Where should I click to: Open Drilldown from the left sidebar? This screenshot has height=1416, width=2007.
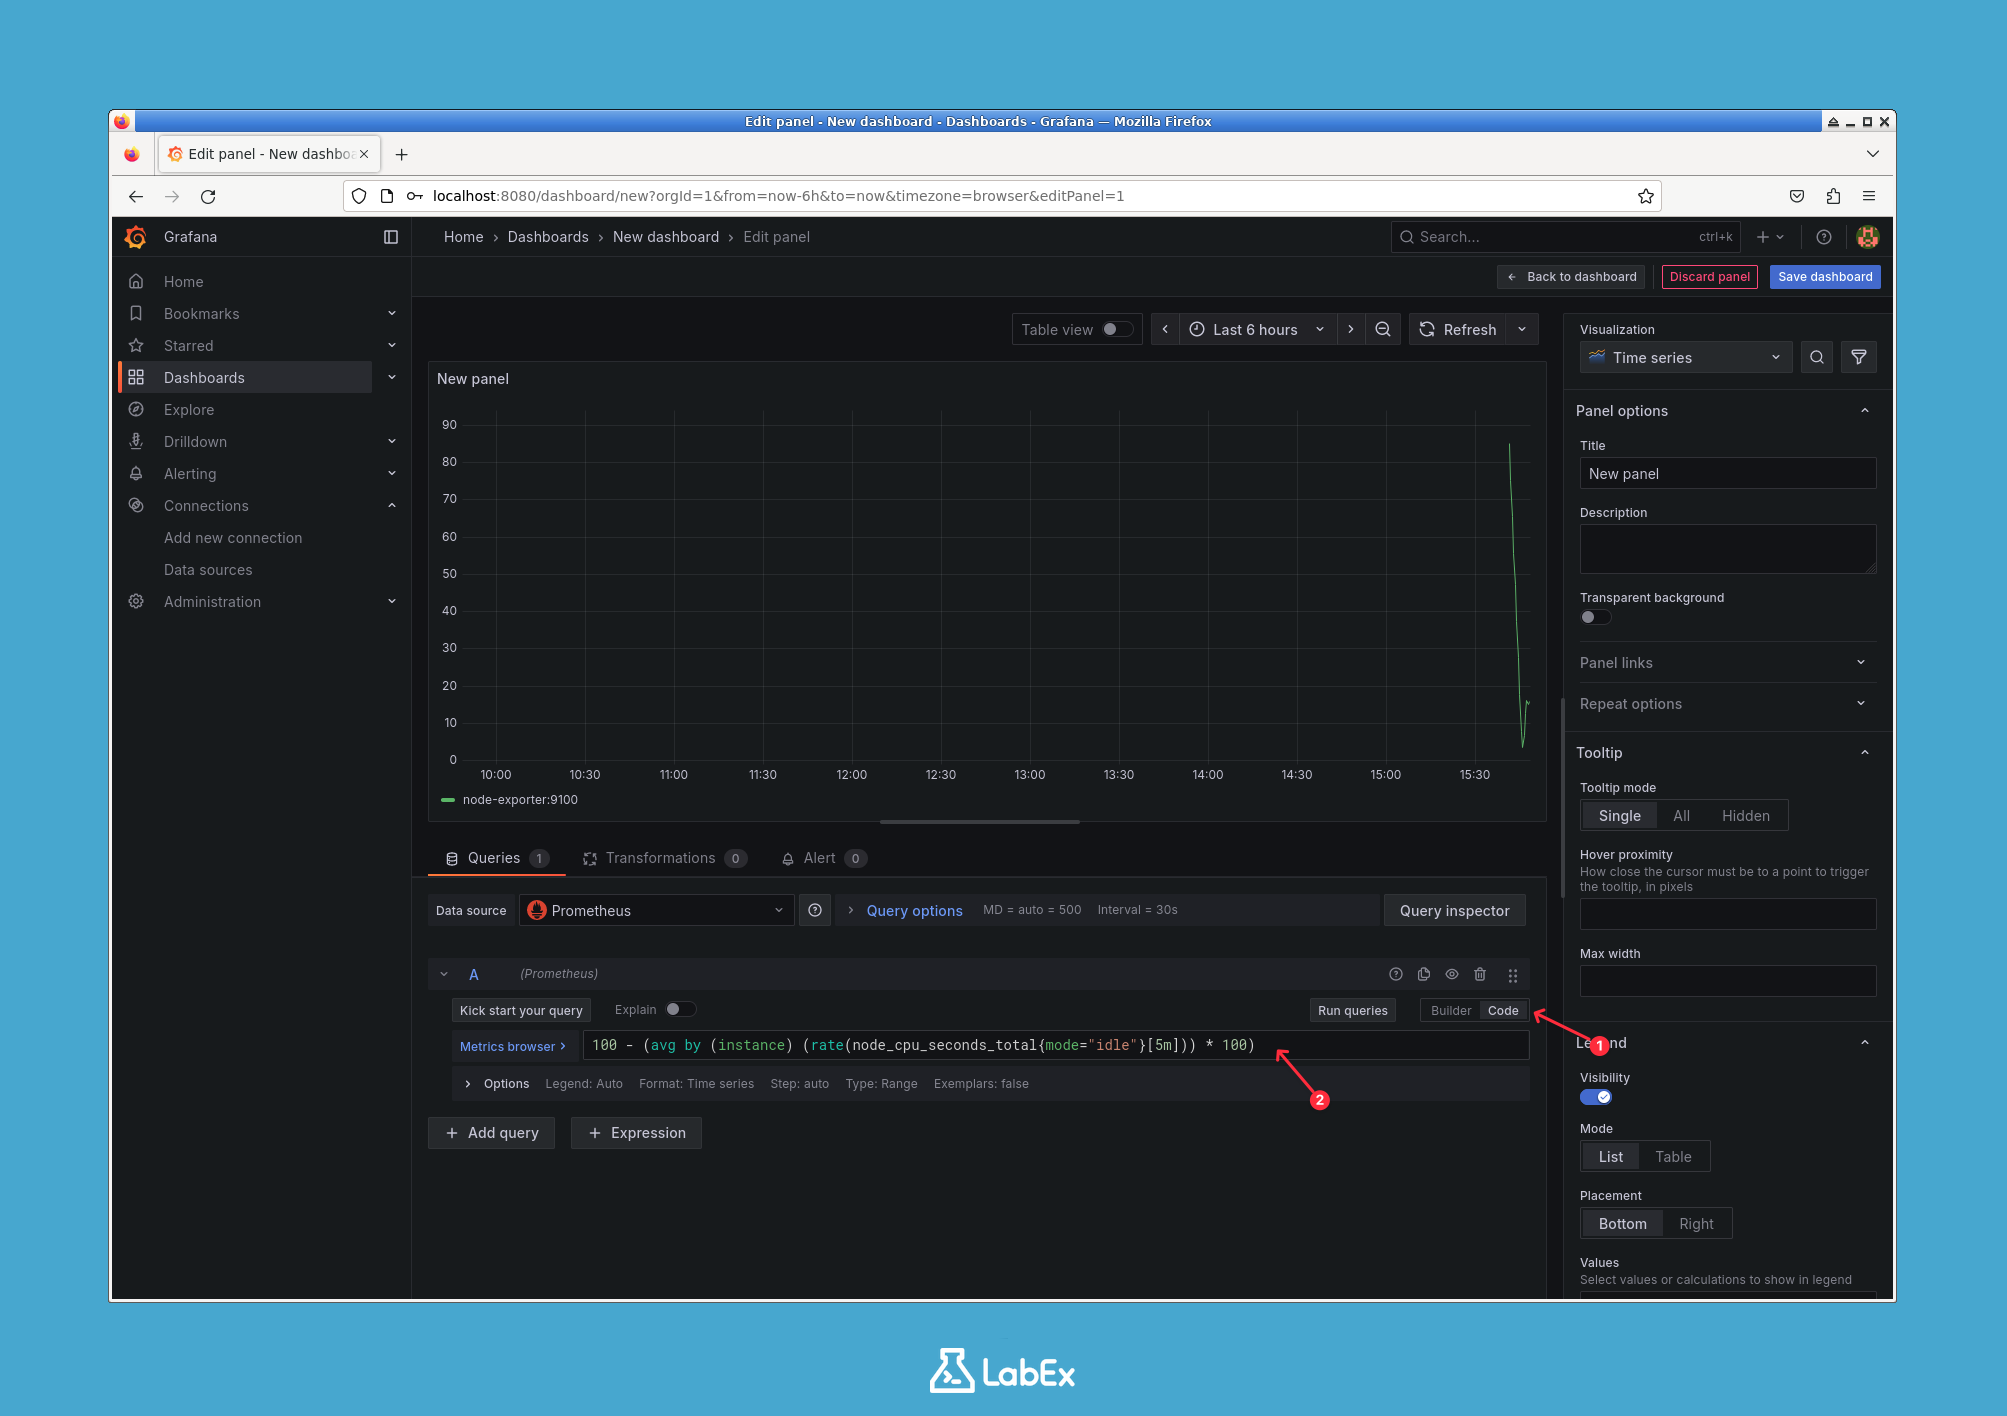(x=195, y=441)
